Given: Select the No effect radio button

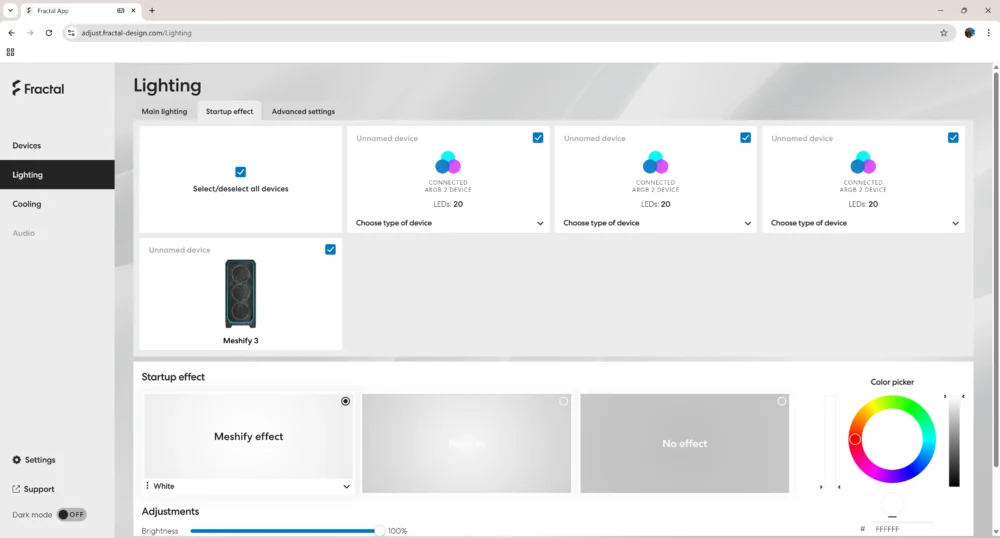Looking at the screenshot, I should [781, 401].
